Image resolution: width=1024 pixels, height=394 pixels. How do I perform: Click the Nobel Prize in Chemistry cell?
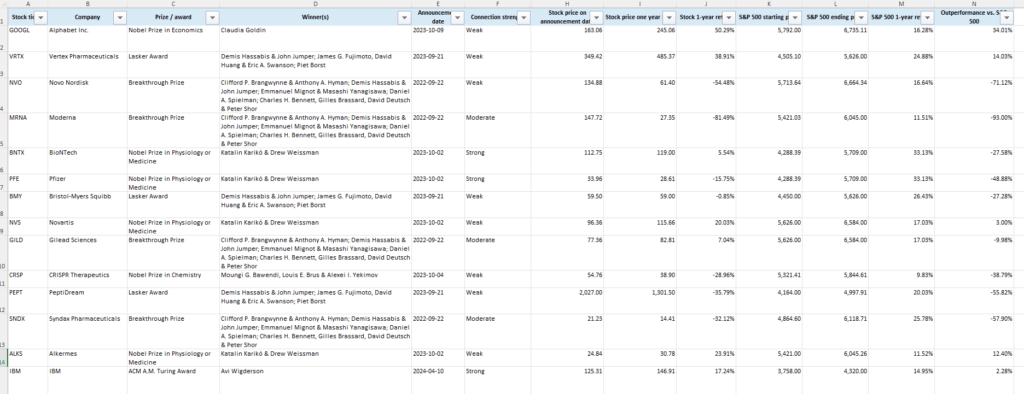(x=173, y=279)
